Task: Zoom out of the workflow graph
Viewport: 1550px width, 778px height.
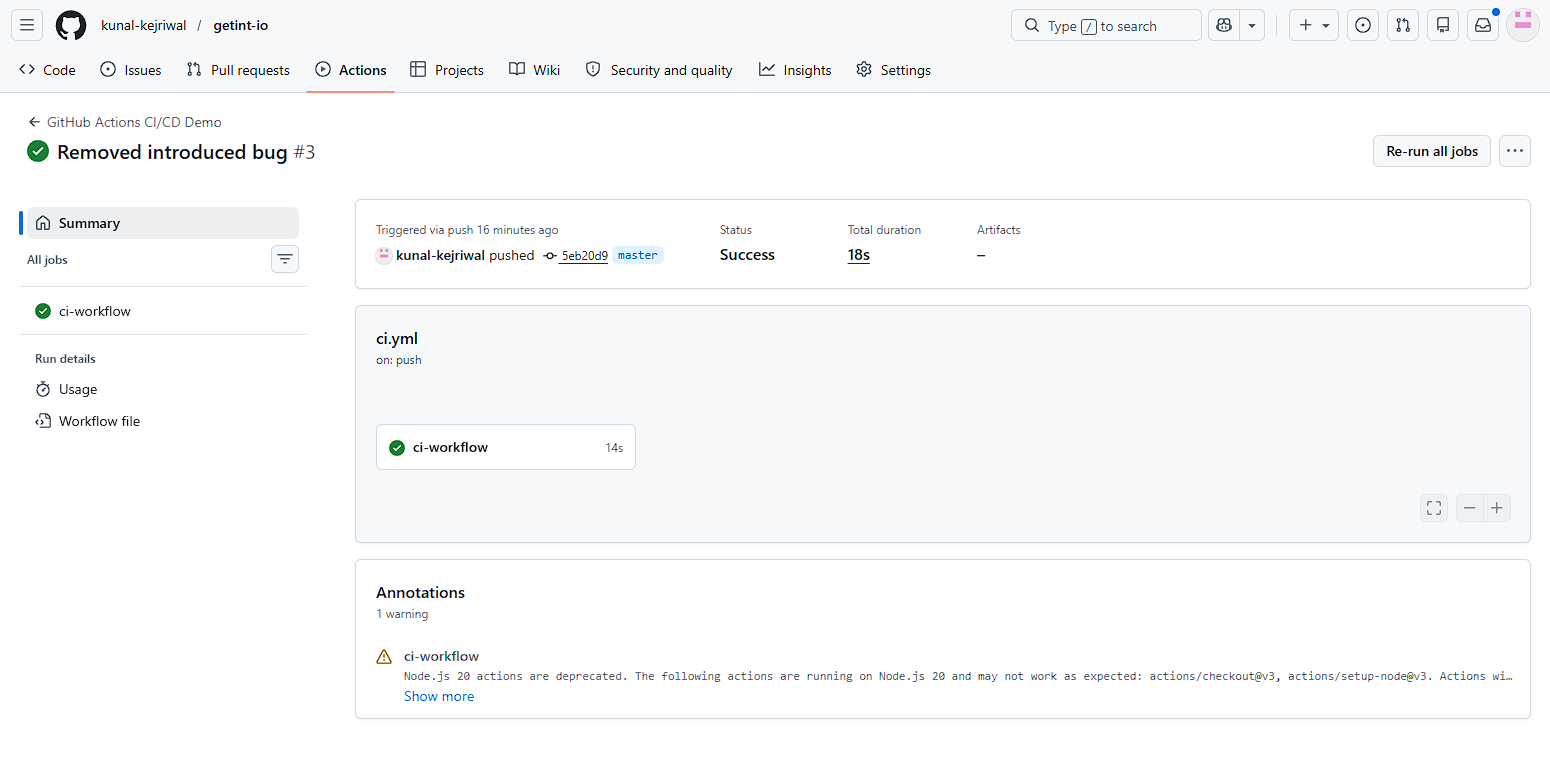Action: coord(1469,508)
